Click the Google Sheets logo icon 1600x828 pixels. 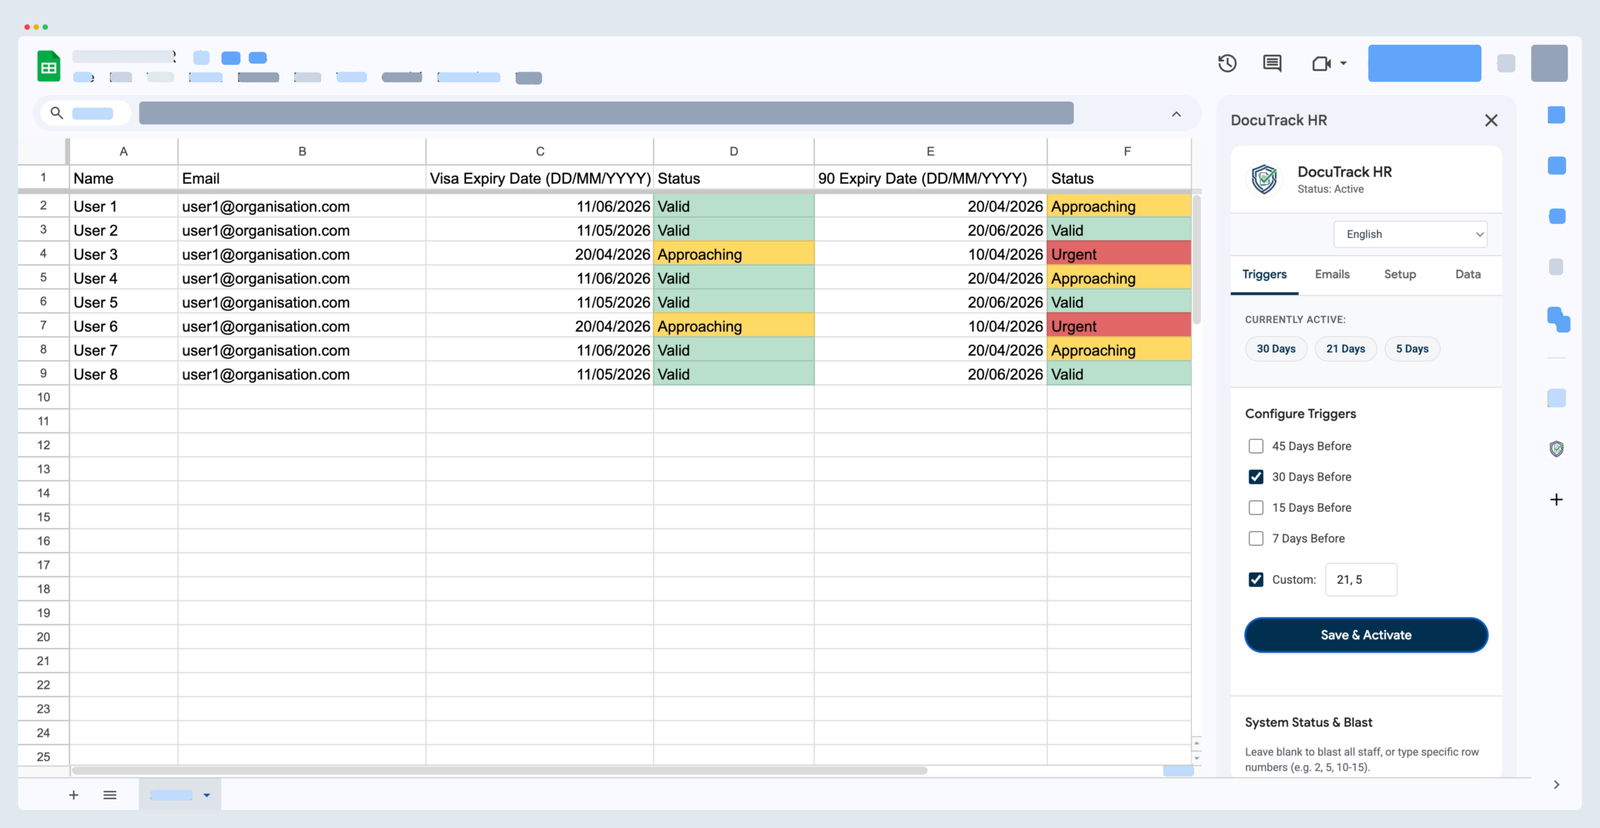[48, 66]
